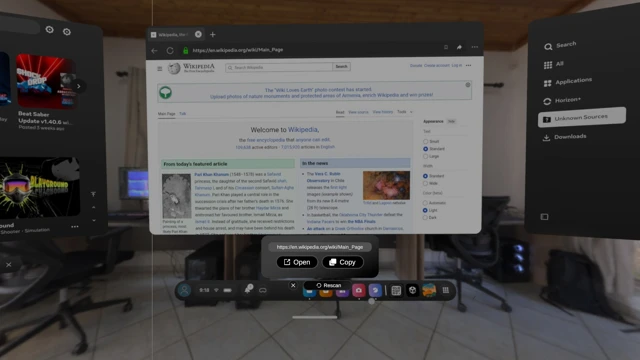This screenshot has width=640, height=360.
Task: Open the browser three-dots menu
Action: 474,47
